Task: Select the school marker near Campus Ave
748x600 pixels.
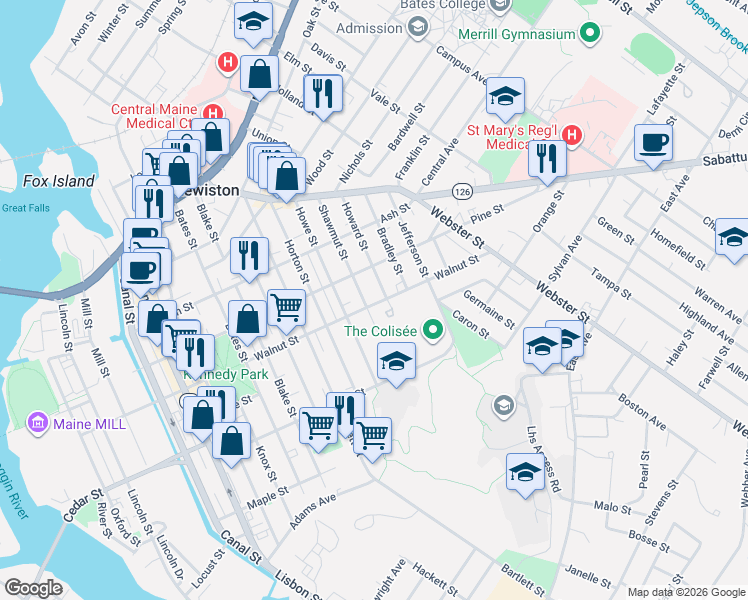Action: click(x=505, y=99)
